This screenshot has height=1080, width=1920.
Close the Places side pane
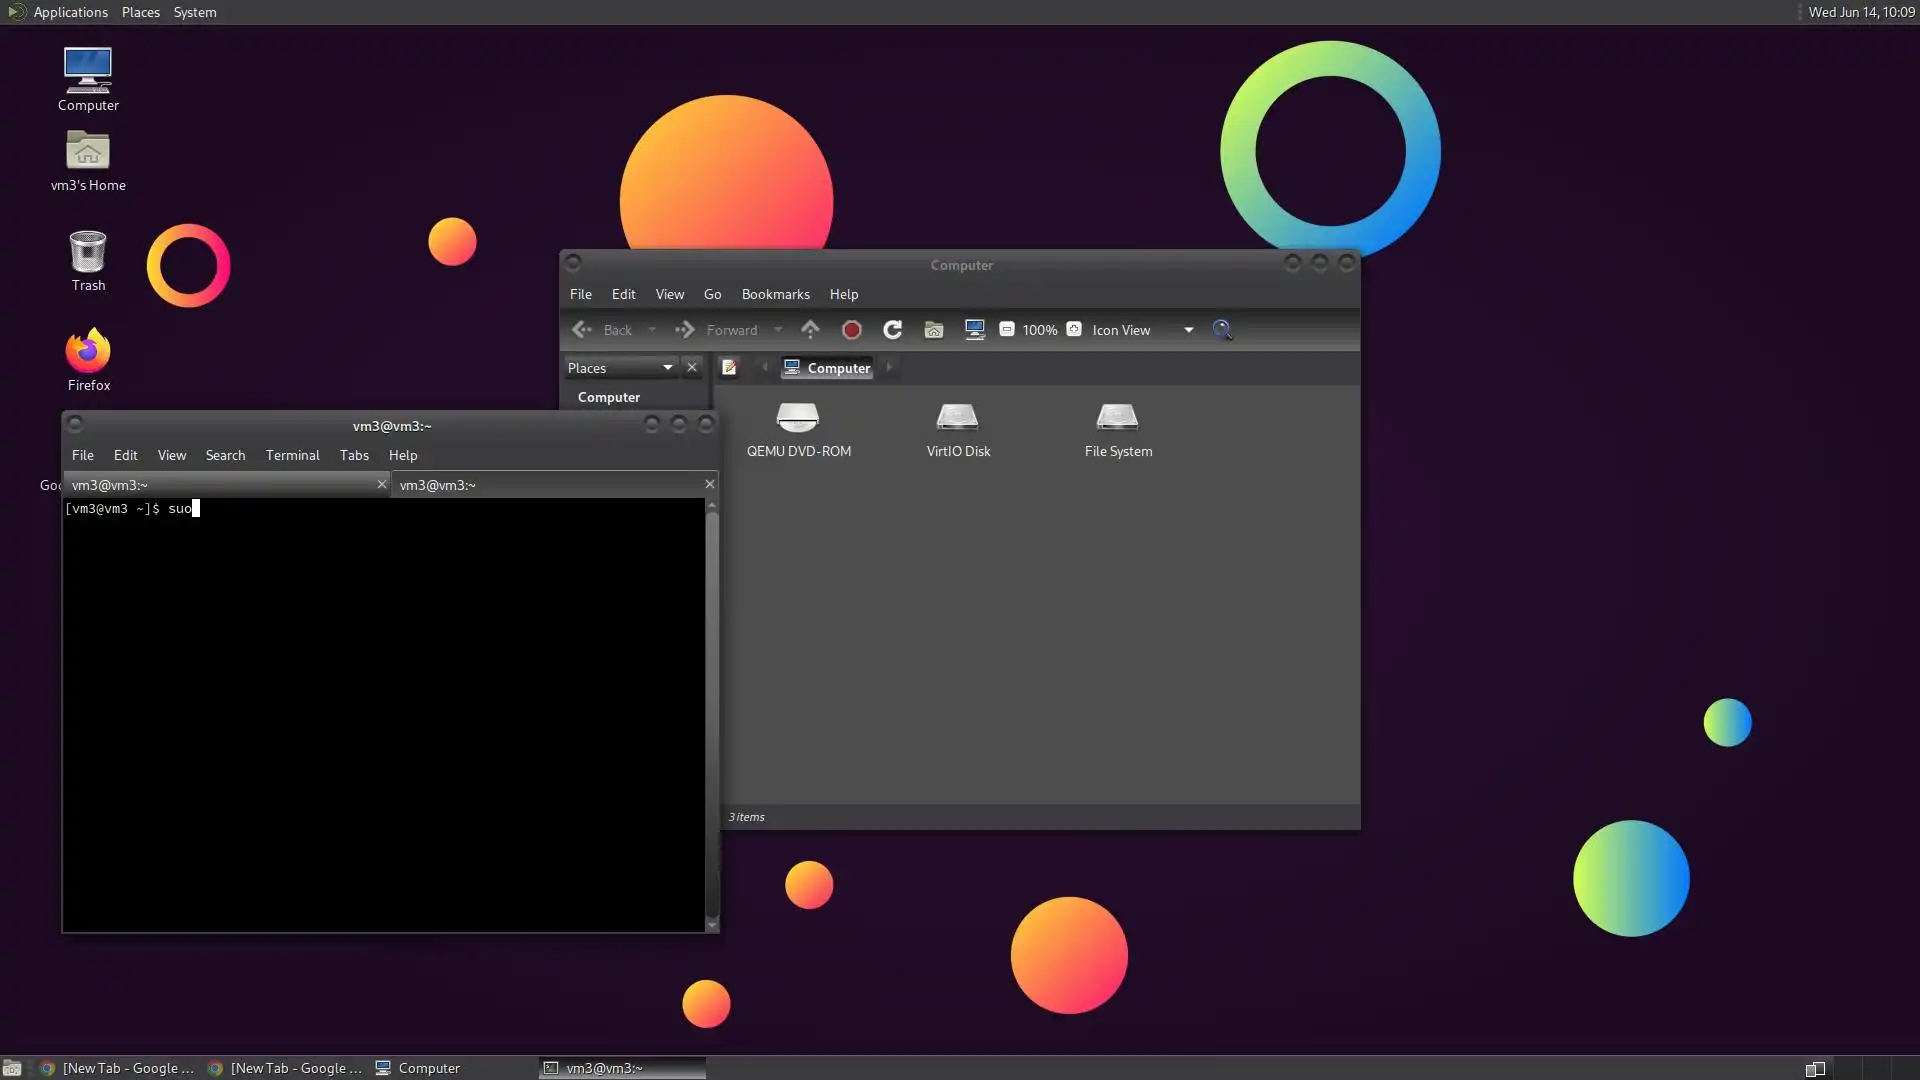pyautogui.click(x=692, y=368)
